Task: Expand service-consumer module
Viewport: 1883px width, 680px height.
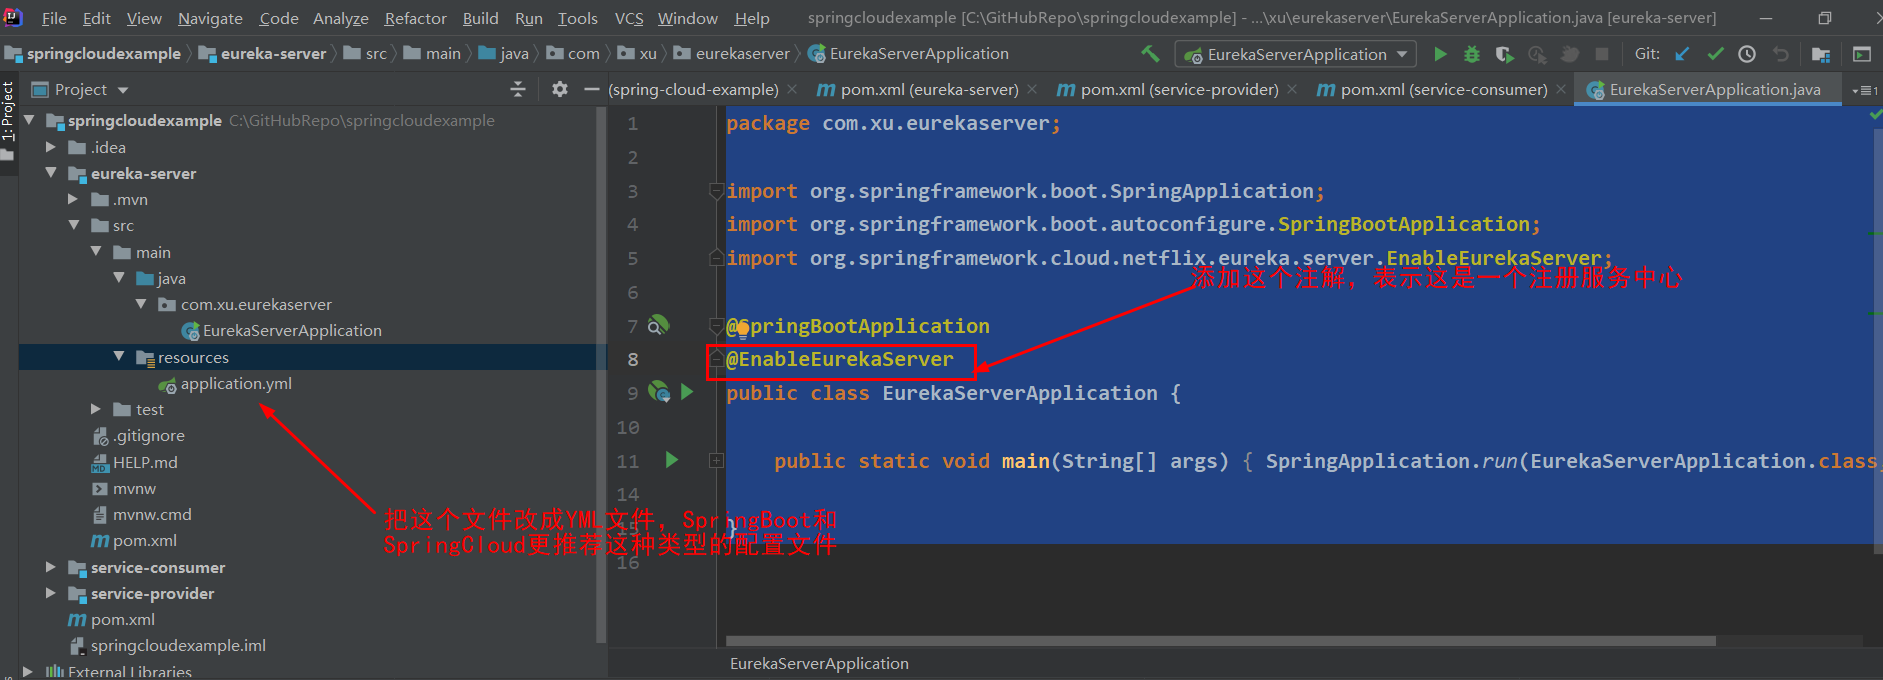Action: coord(51,566)
